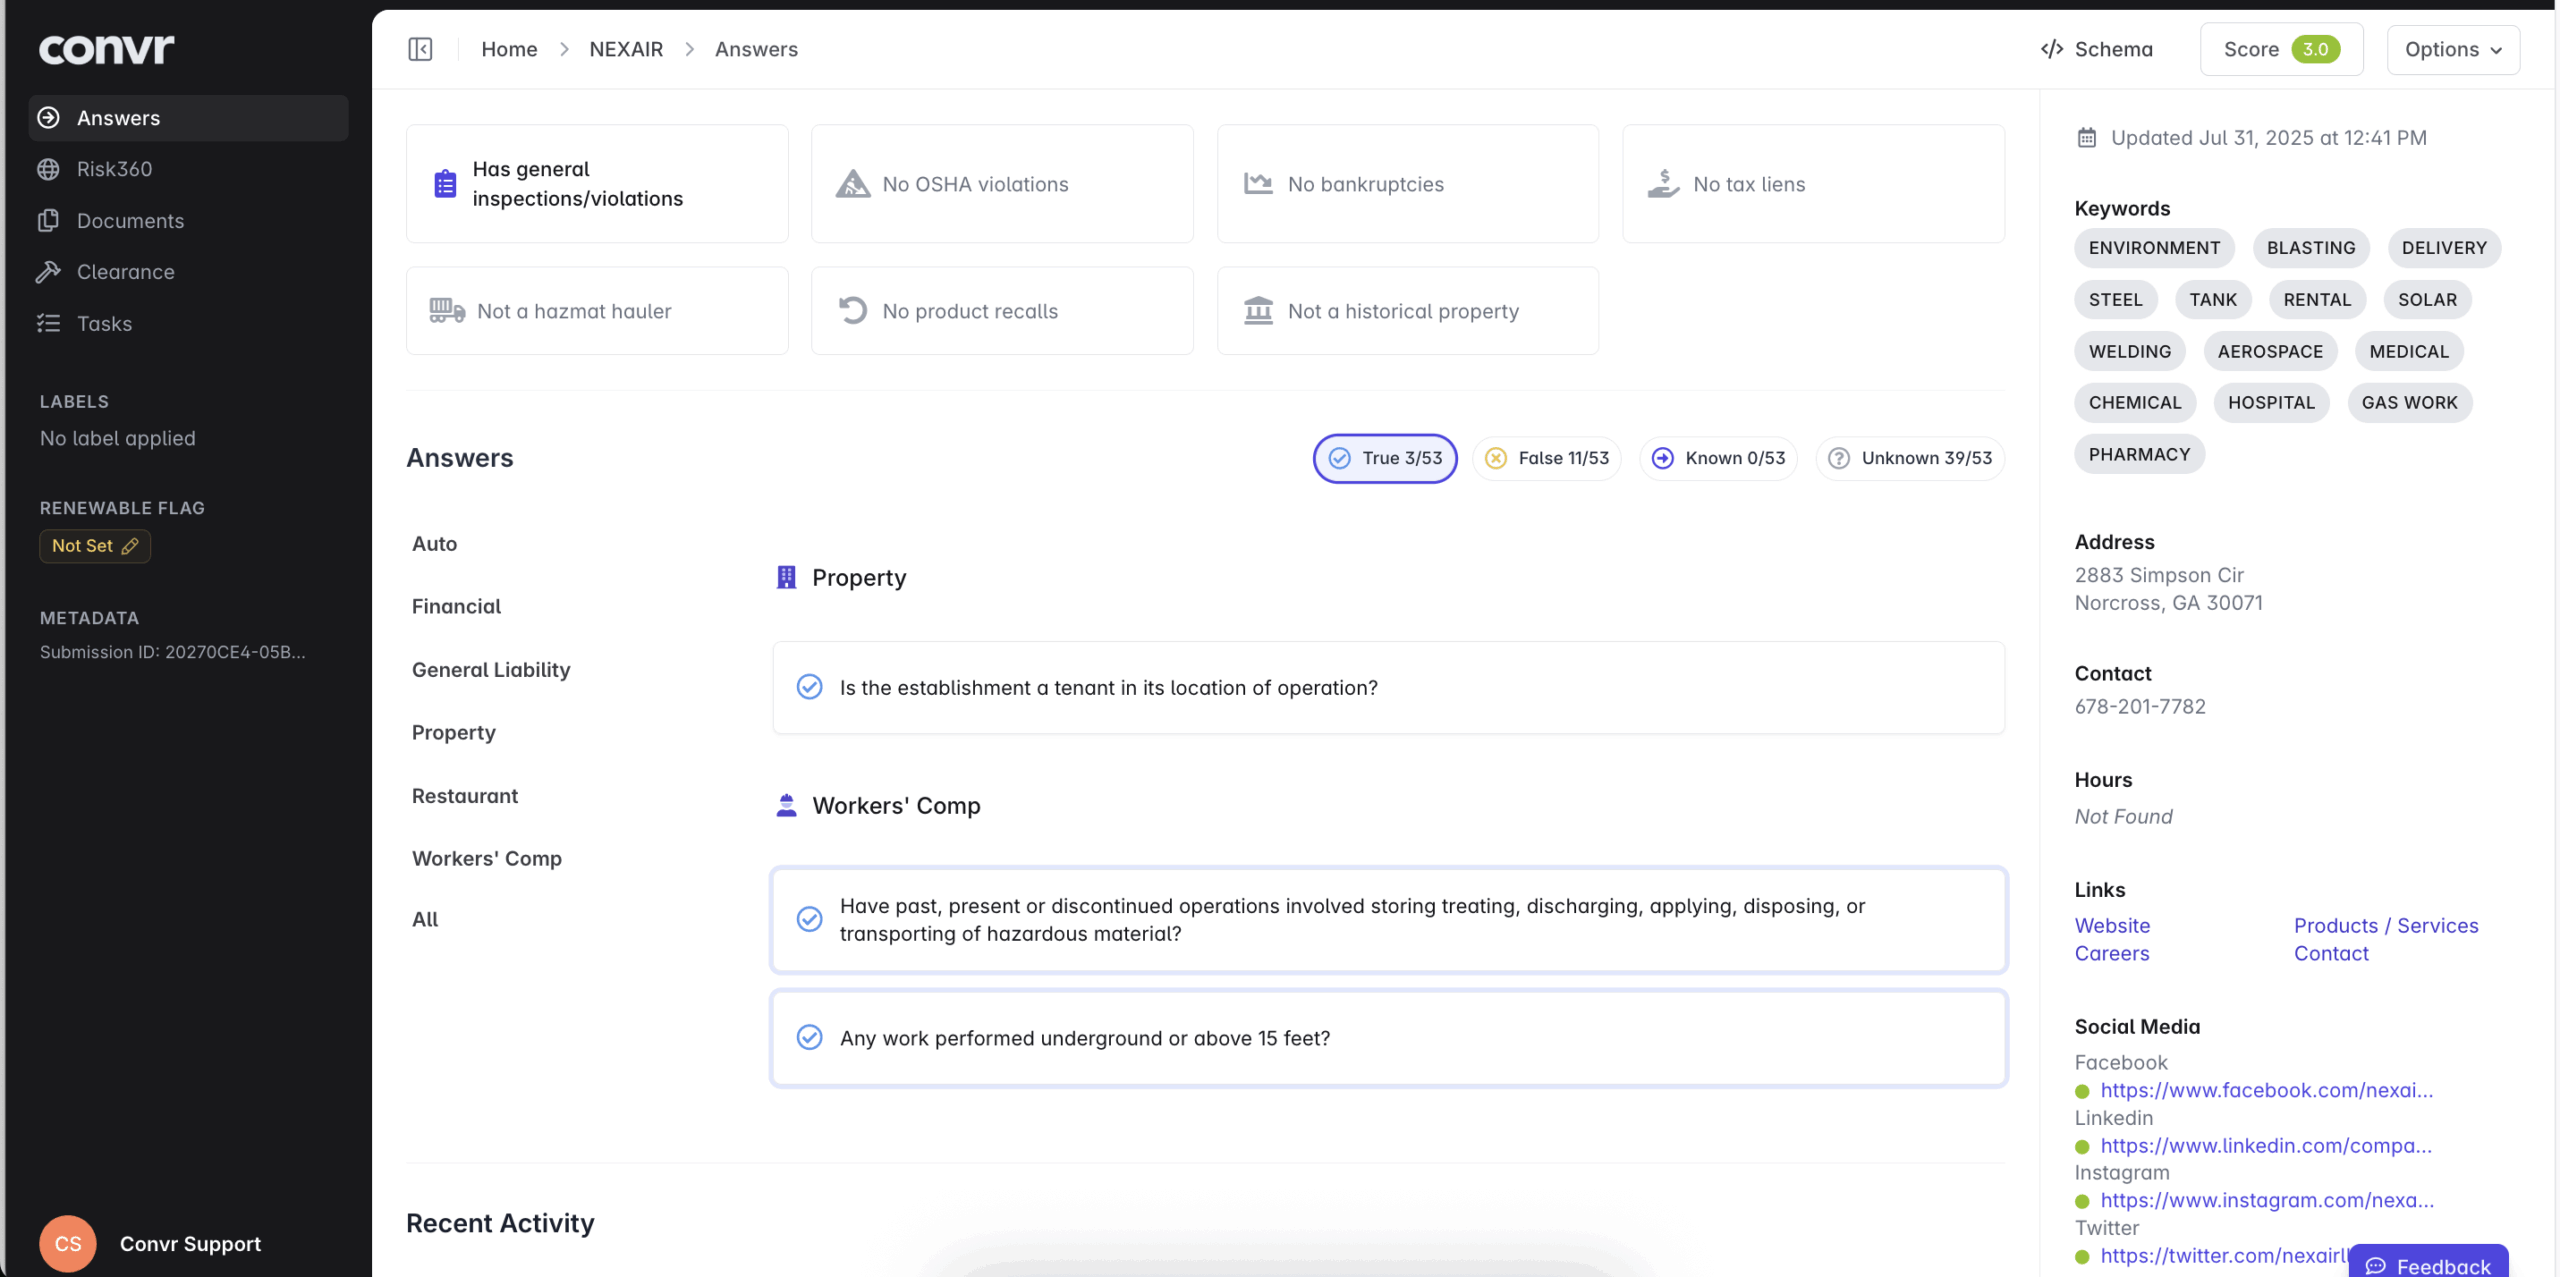Select the All category tab
Viewport: 2560px width, 1277px height.
coord(425,920)
